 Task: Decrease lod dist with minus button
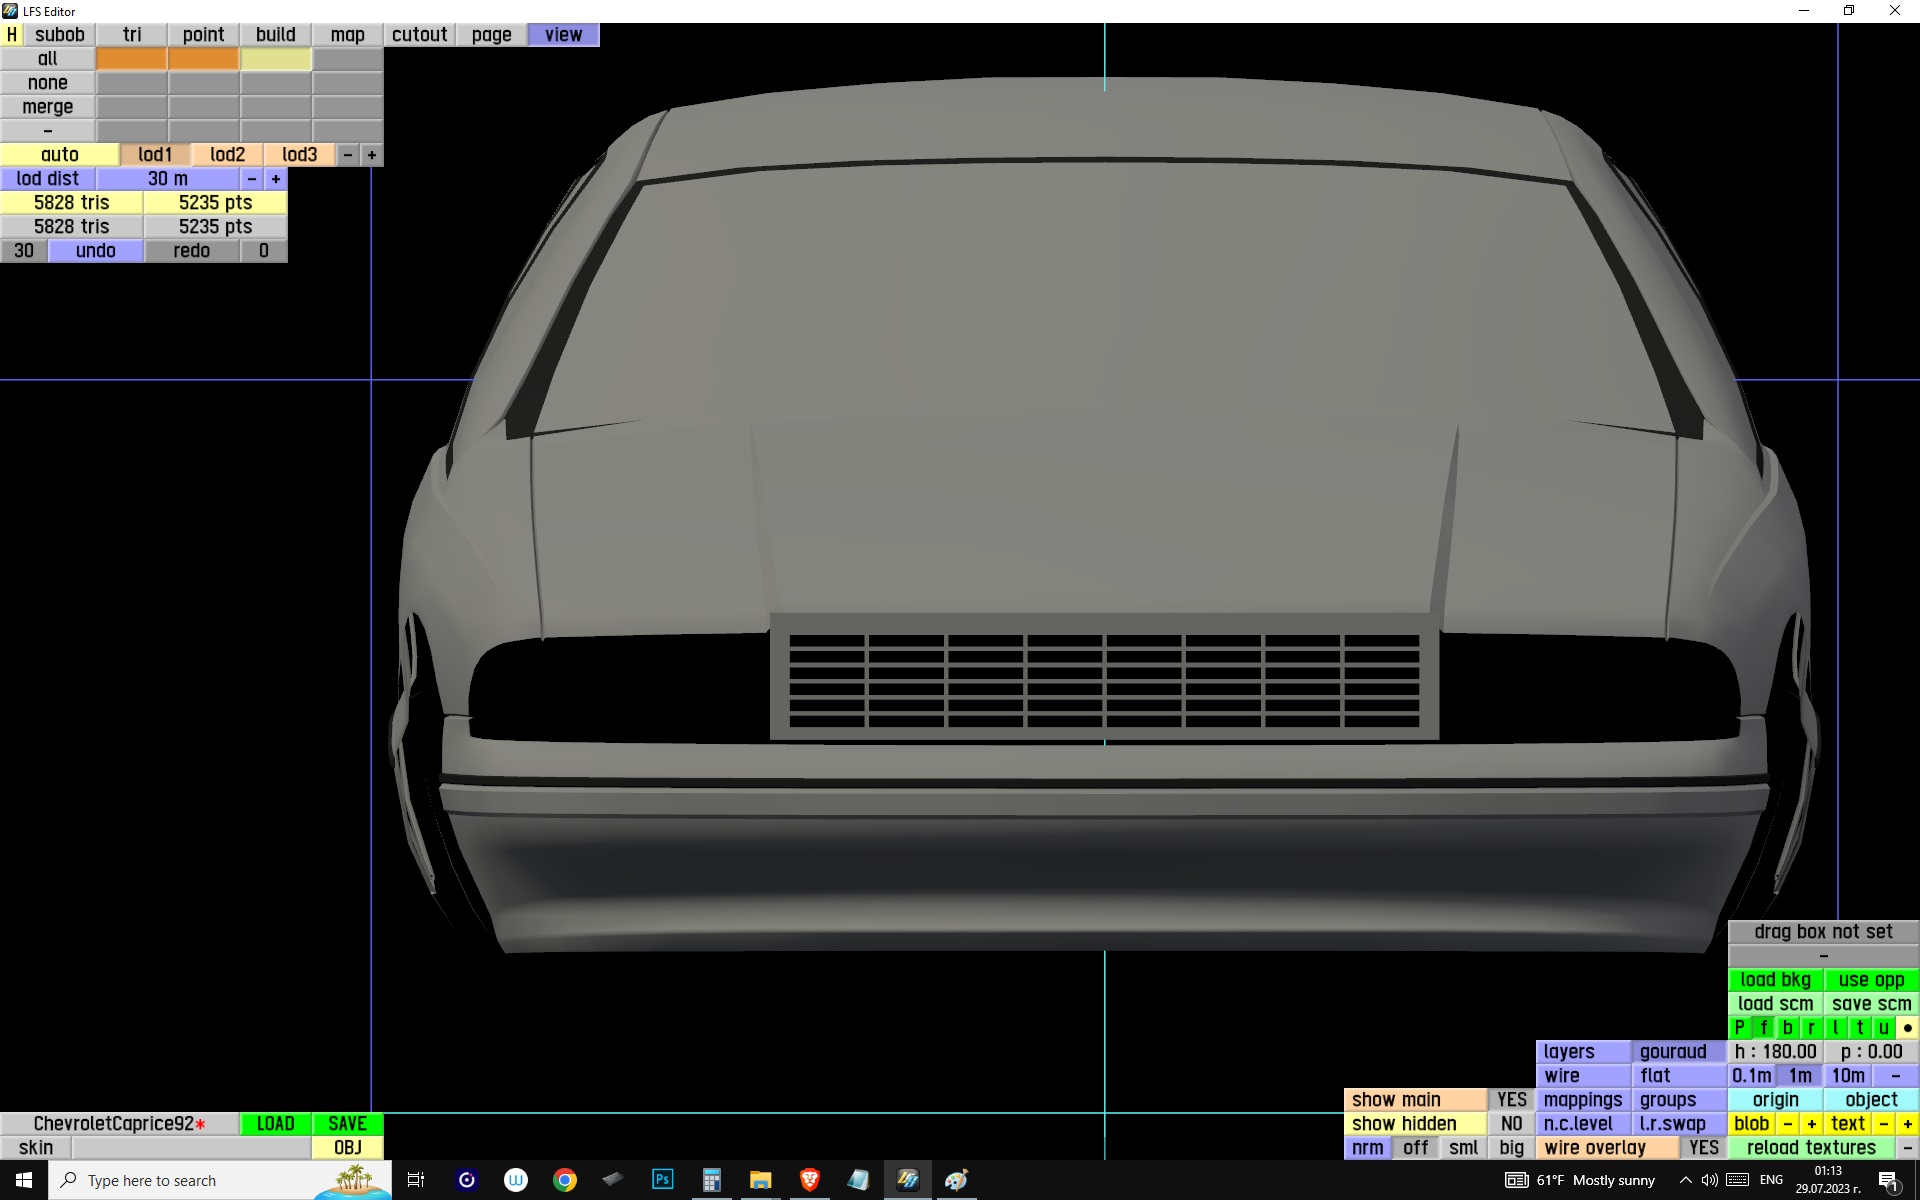pyautogui.click(x=252, y=179)
